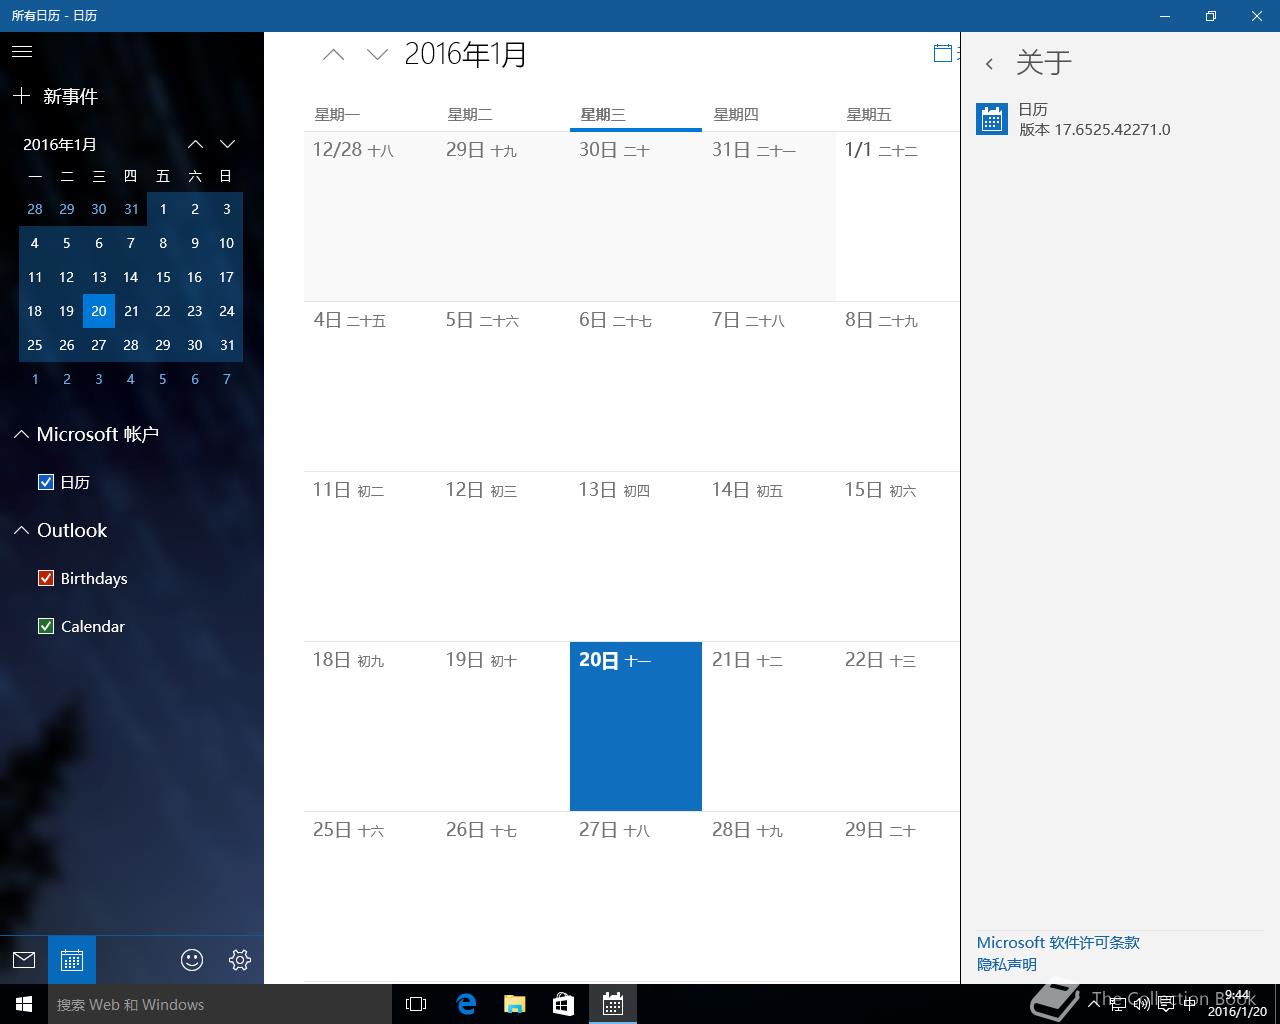Create a new event with 新事件

(56, 96)
